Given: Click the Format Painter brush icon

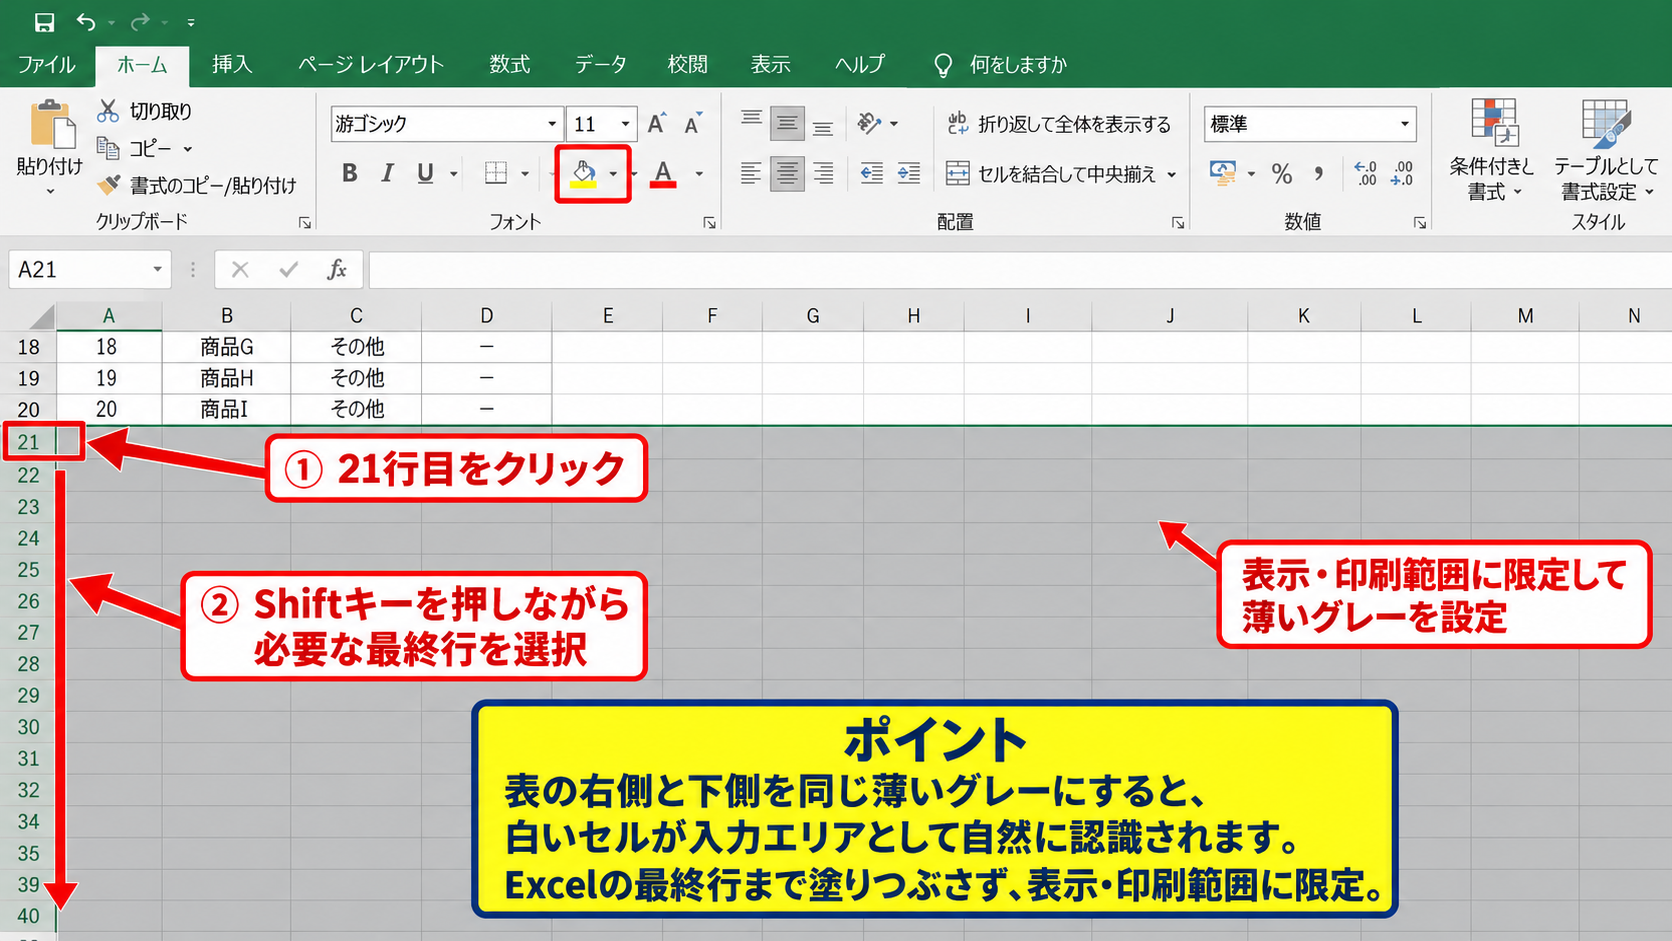Looking at the screenshot, I should coord(108,185).
